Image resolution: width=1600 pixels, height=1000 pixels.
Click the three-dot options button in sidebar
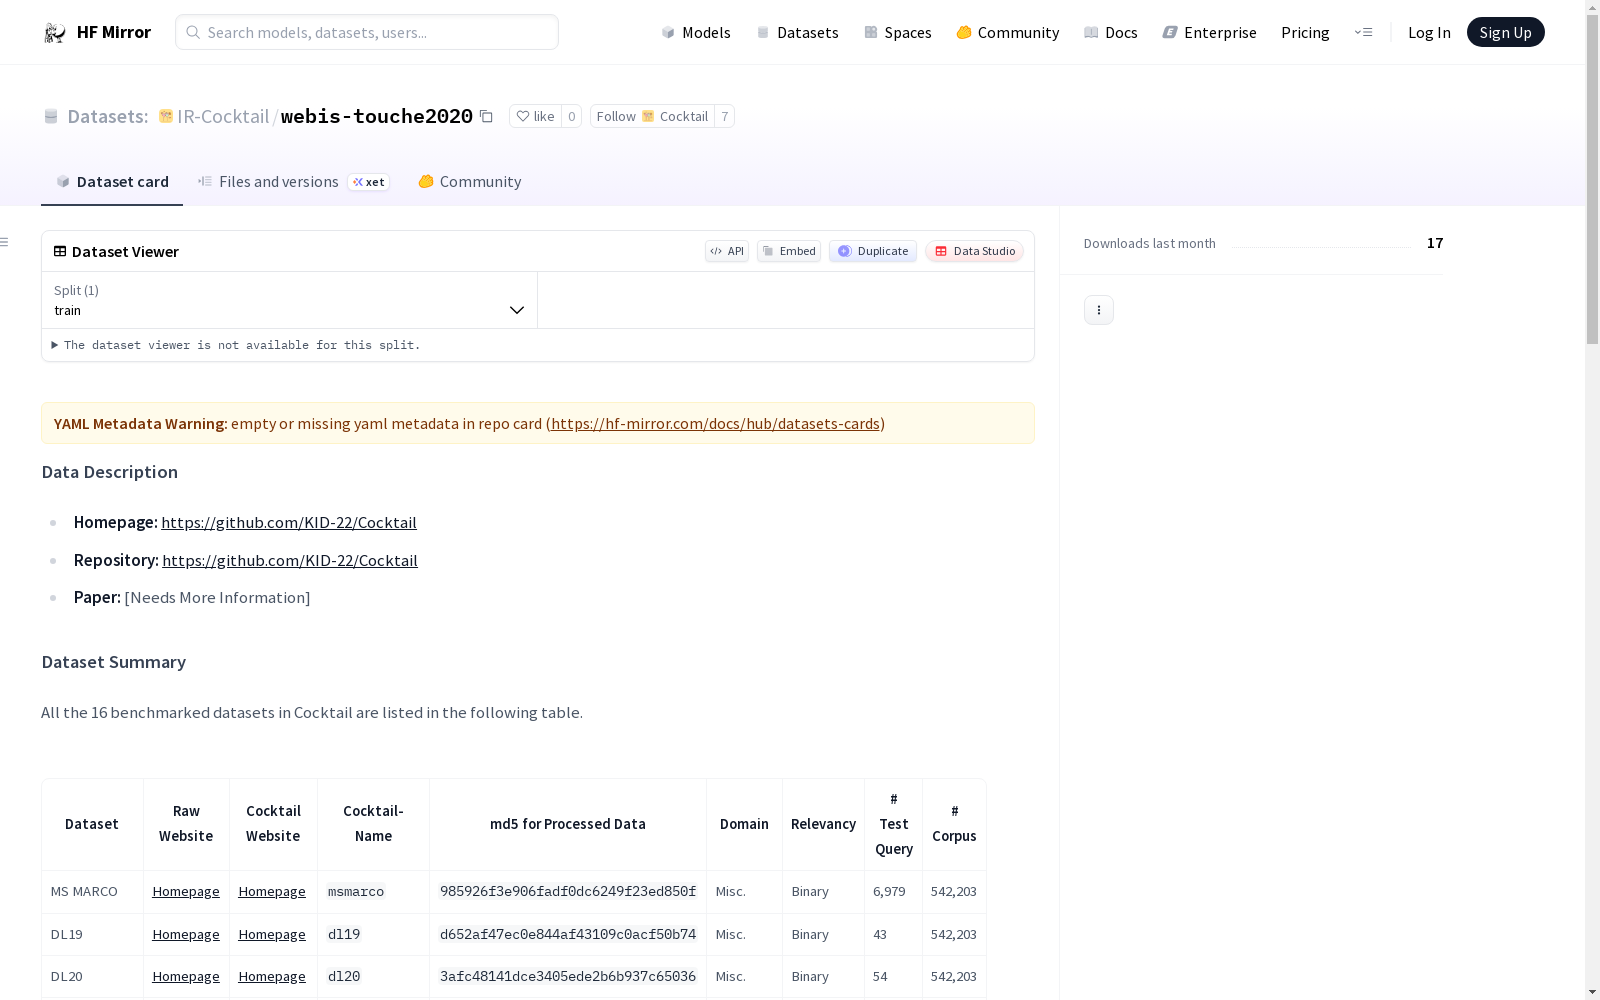coord(1099,310)
